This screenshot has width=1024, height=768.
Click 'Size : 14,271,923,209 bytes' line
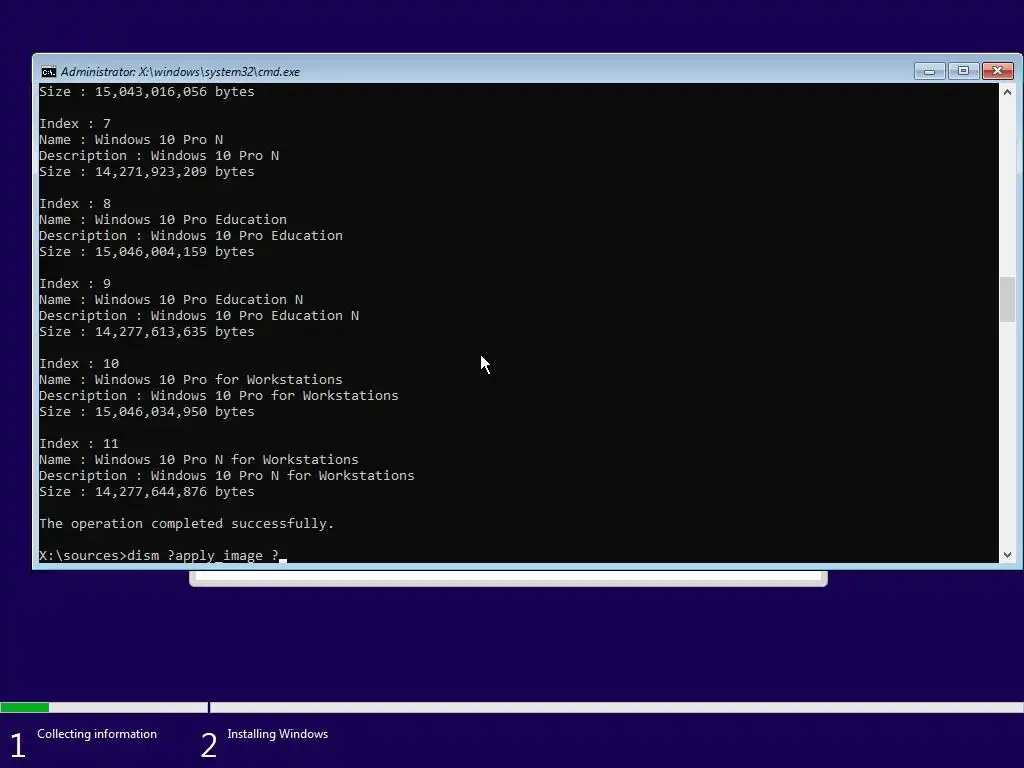coord(146,171)
